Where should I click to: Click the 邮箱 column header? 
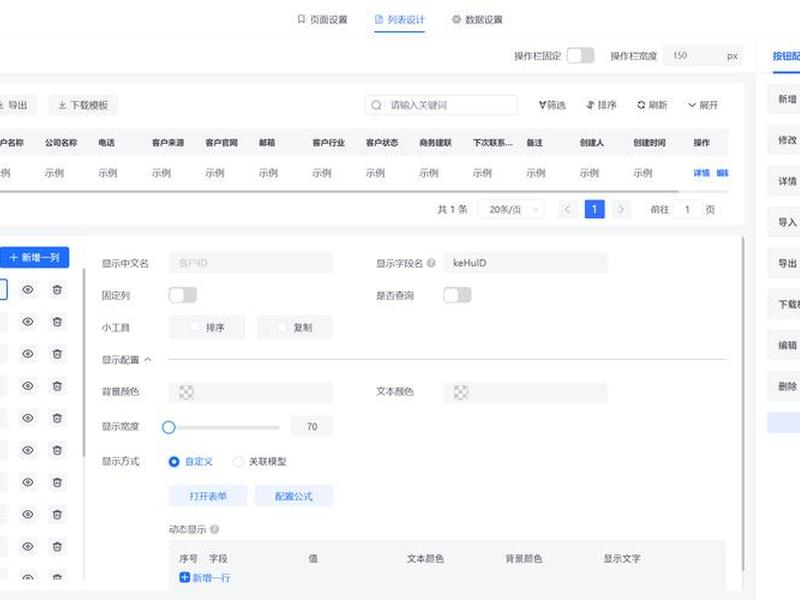tap(267, 143)
